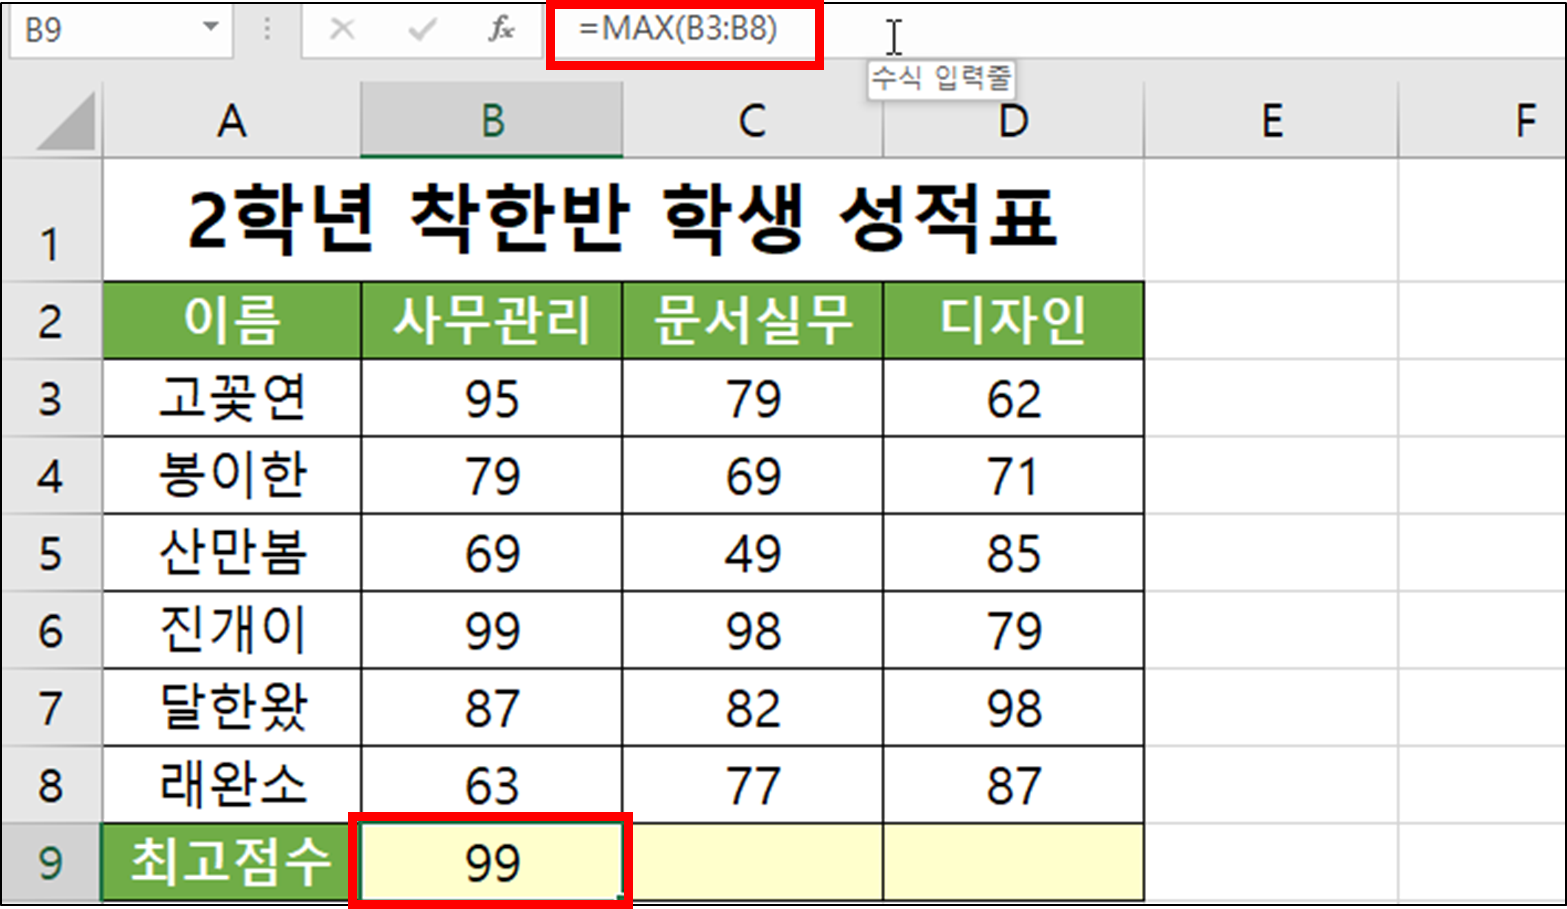Click the empty yellow cell in column D row 9

(1012, 860)
